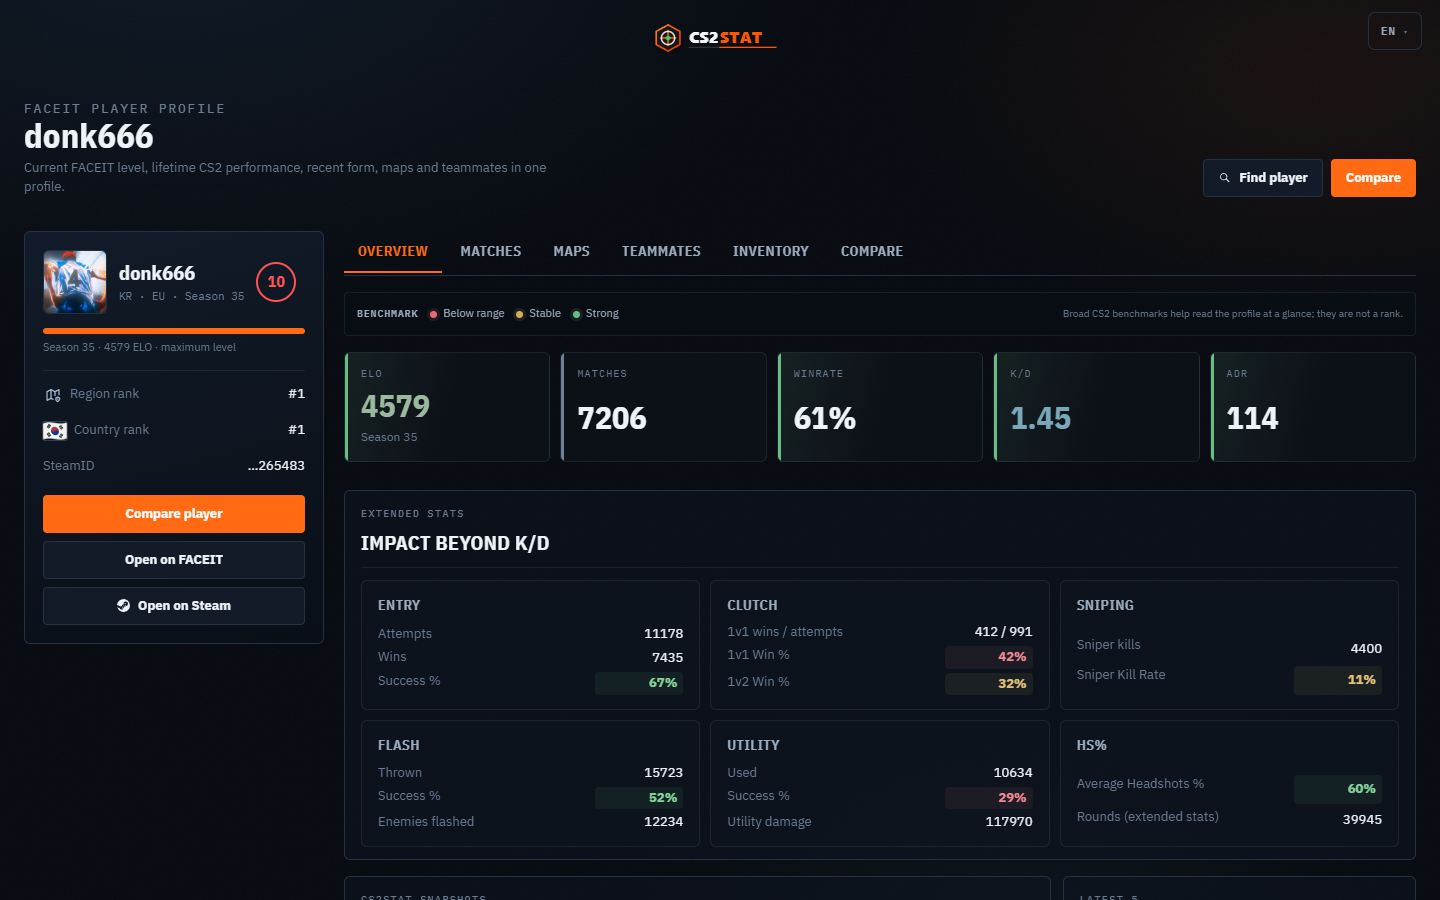Switch to the Overview tab

[x=393, y=252]
